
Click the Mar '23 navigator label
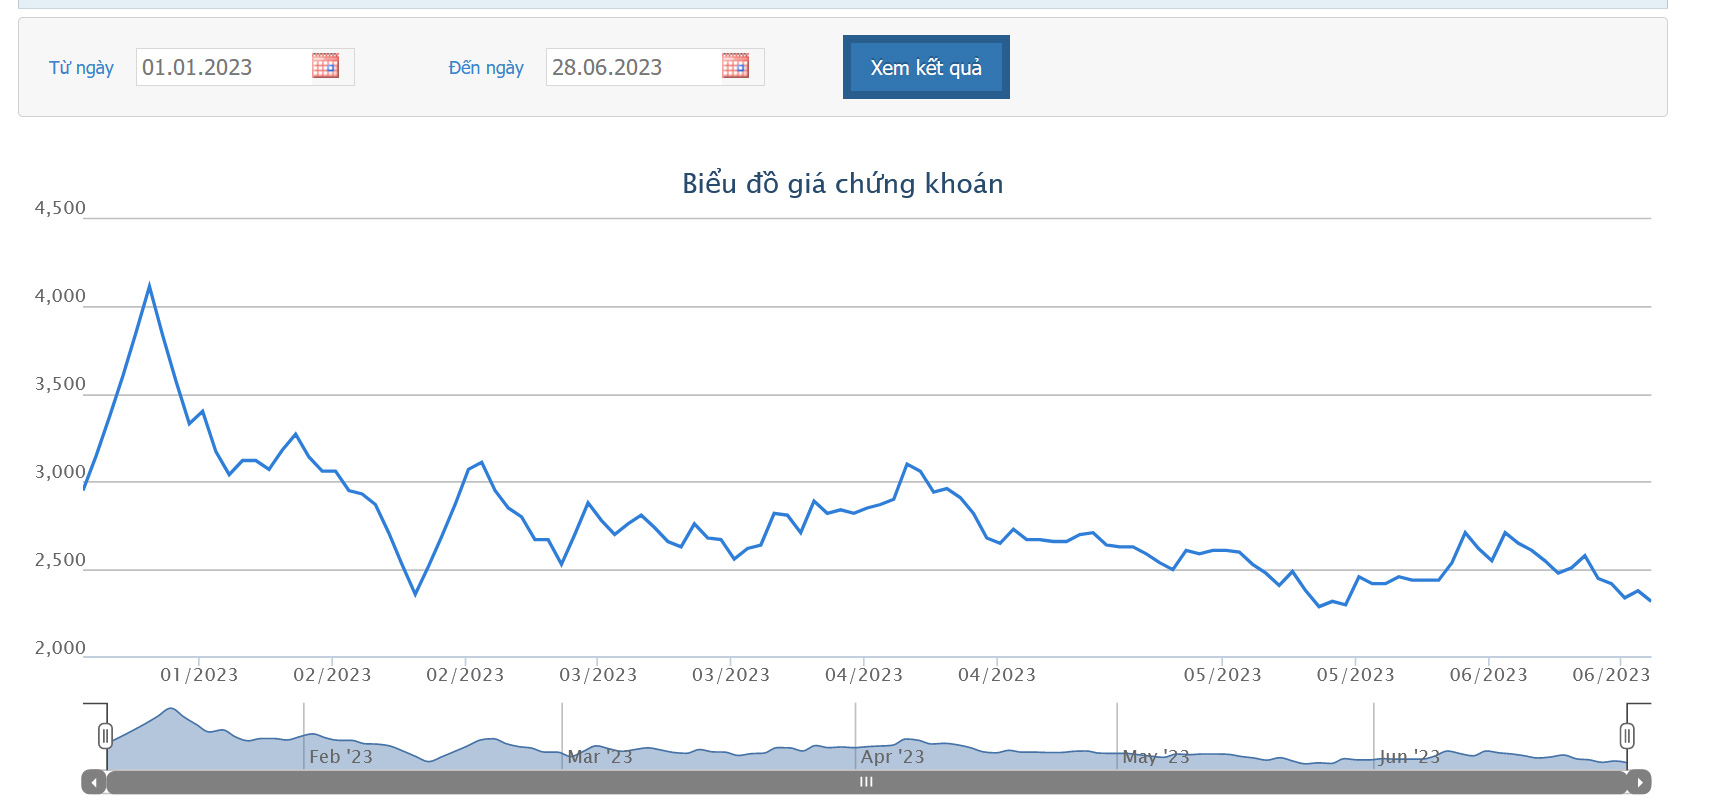(600, 757)
